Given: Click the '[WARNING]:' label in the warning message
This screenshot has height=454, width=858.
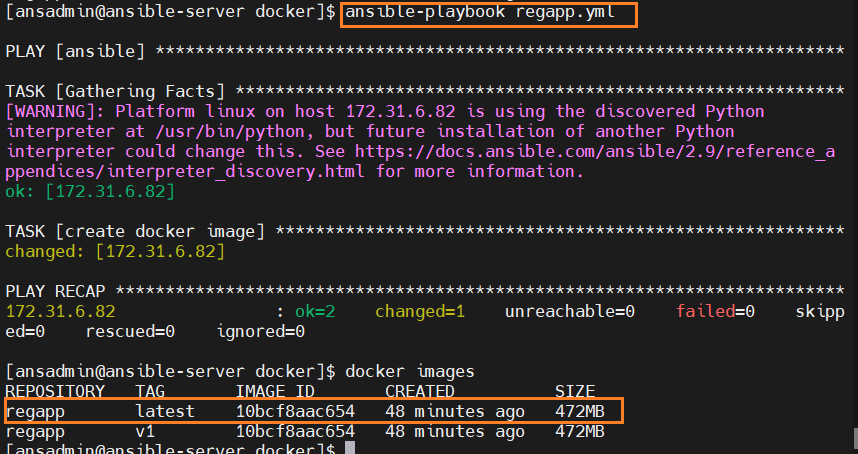Looking at the screenshot, I should [55, 112].
